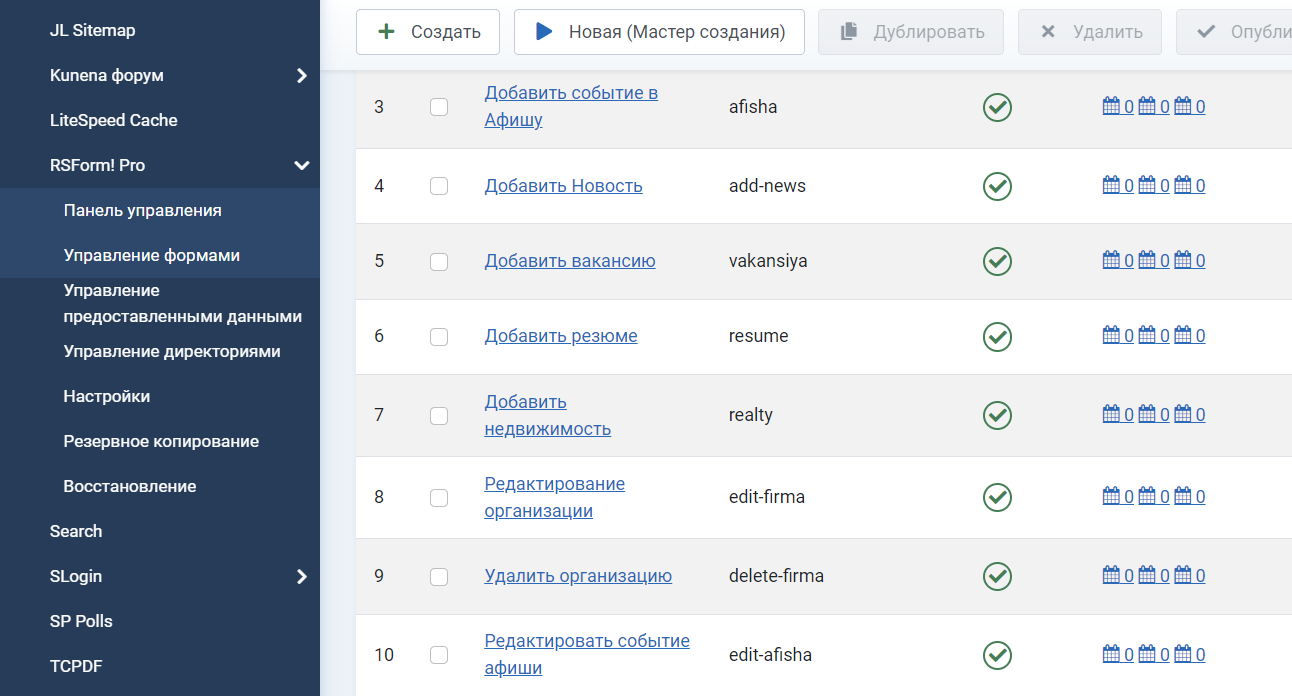Click the published checkmark icon for afisha form
The height and width of the screenshot is (696, 1292).
click(997, 107)
